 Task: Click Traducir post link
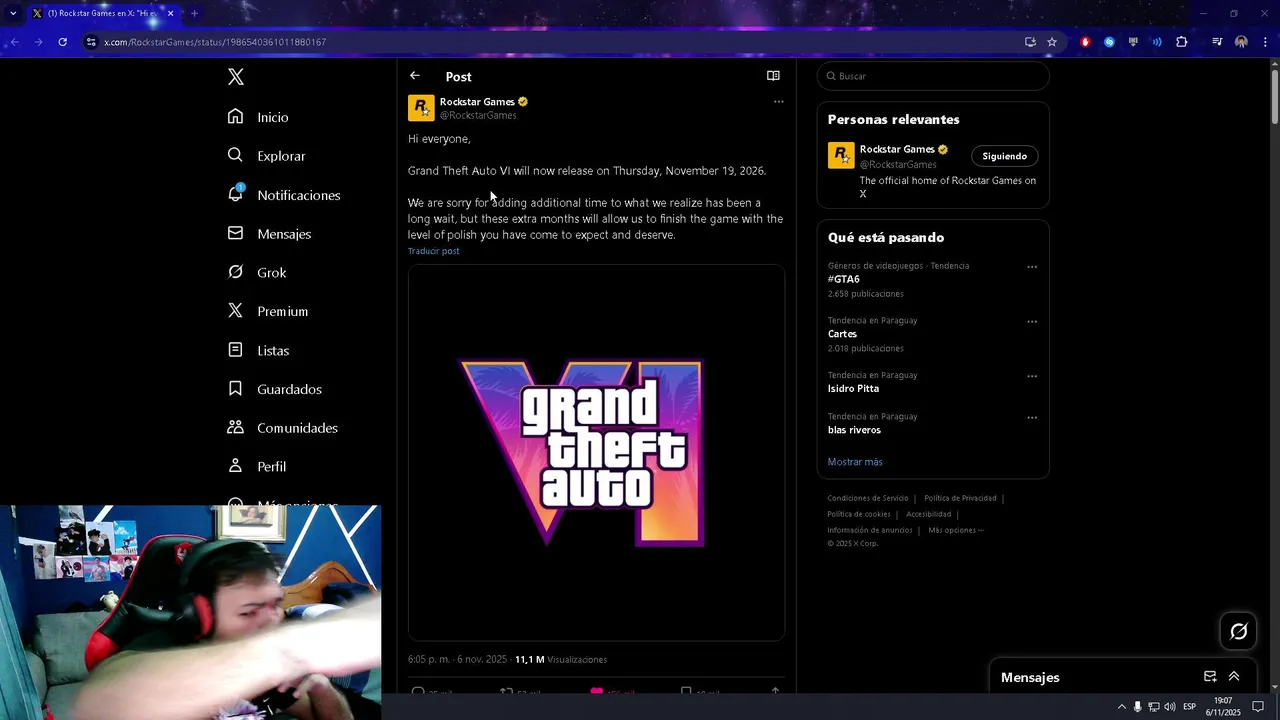[434, 251]
